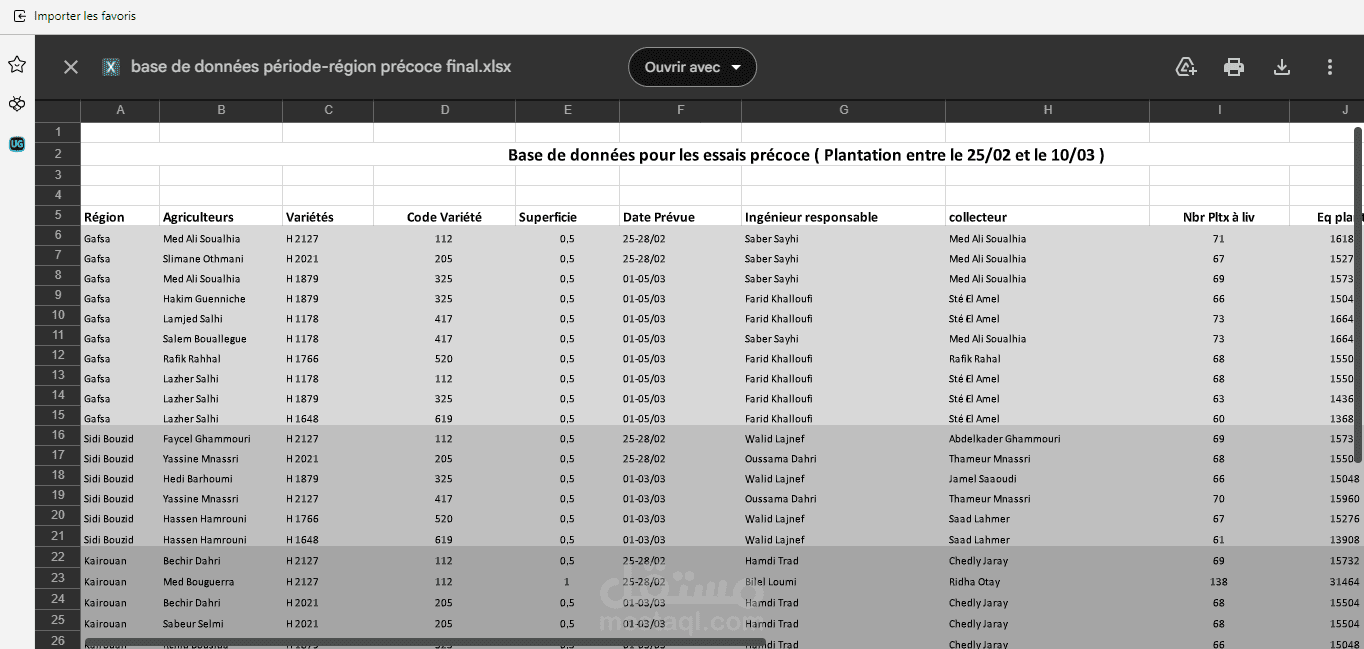Image resolution: width=1364 pixels, height=649 pixels.
Task: Select column G header
Action: pyautogui.click(x=843, y=110)
